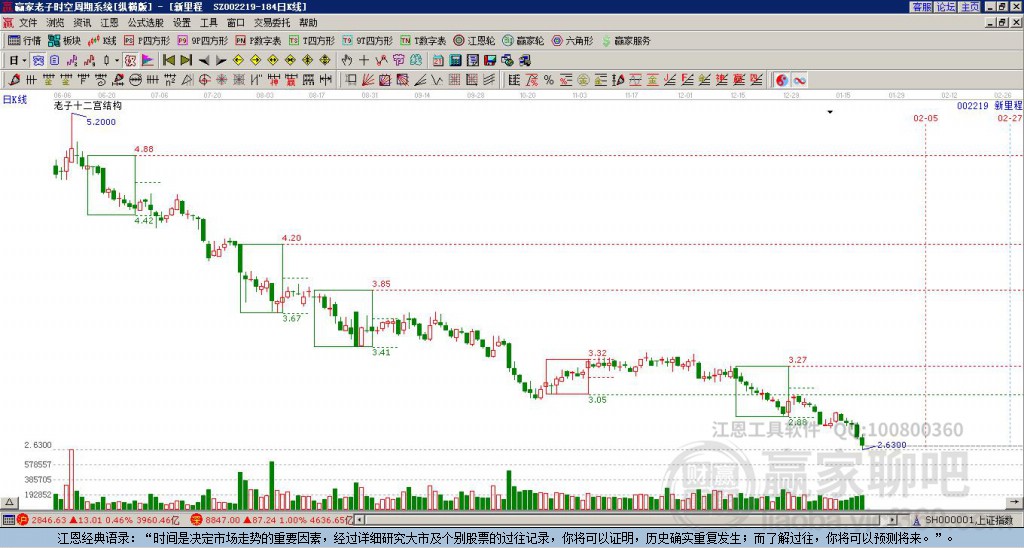1024x548 pixels.
Task: Click the 日K线 chart type label
Action: [x=15, y=100]
